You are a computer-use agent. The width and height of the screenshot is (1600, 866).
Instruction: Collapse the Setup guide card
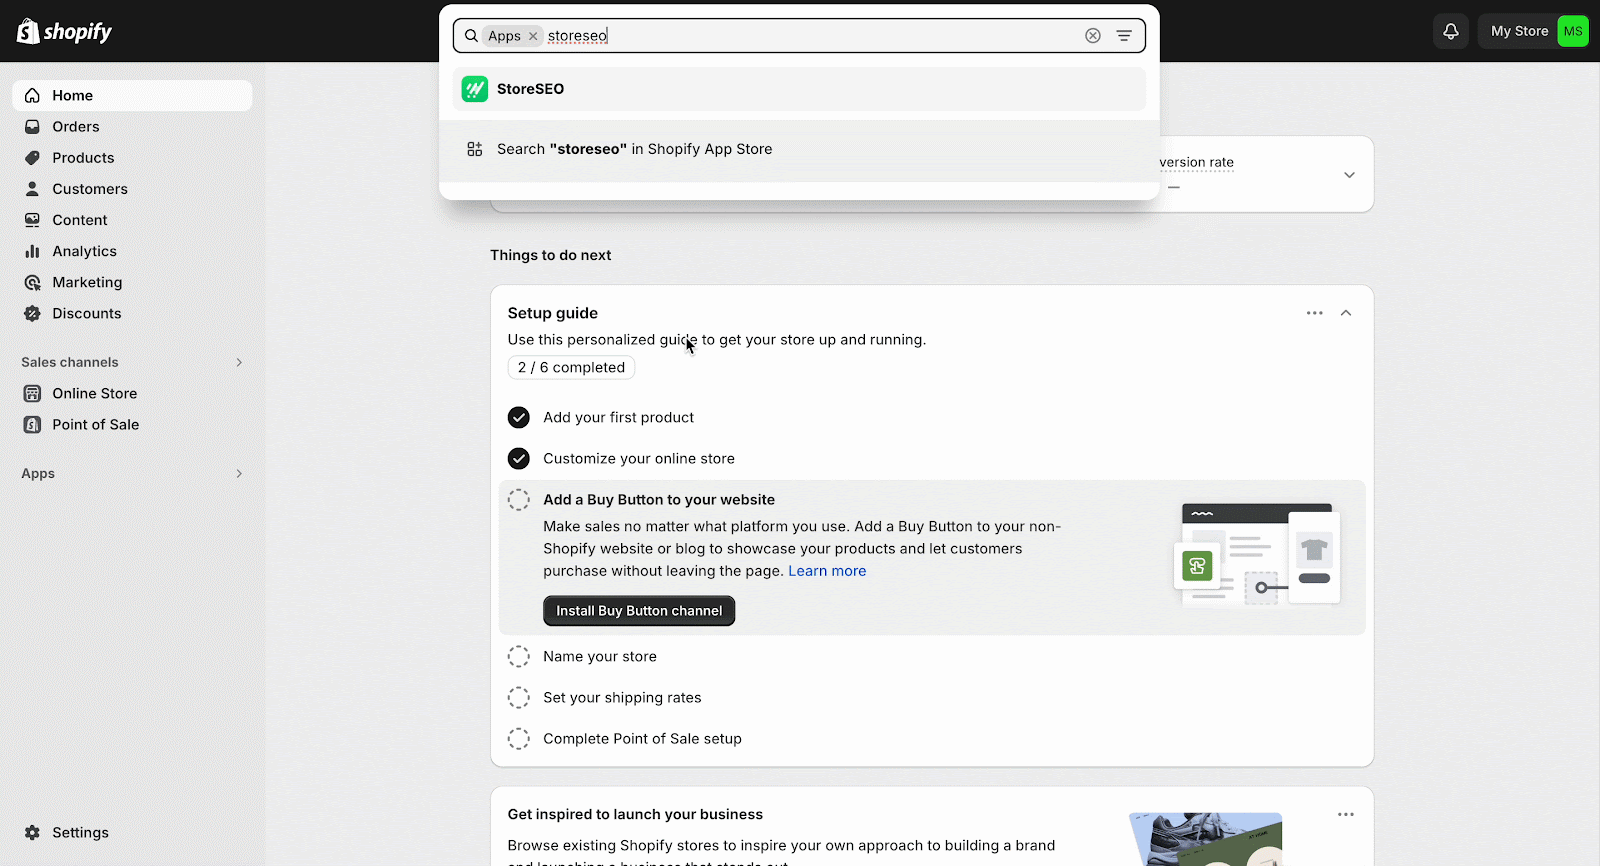[x=1346, y=313]
